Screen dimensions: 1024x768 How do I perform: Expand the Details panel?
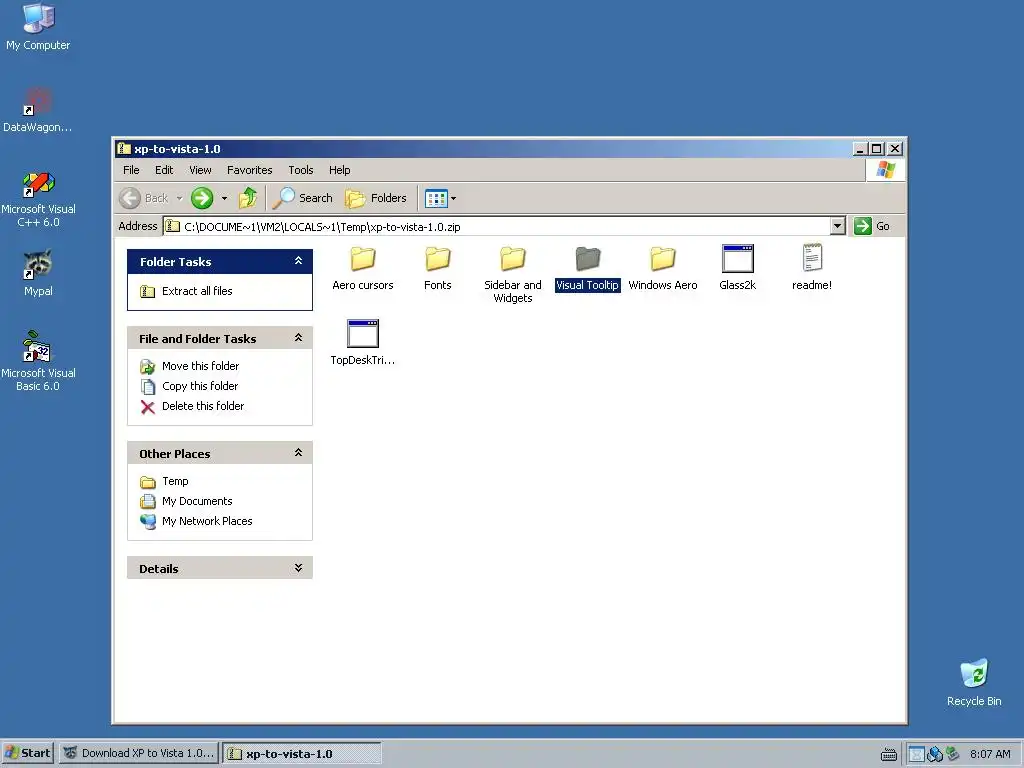pyautogui.click(x=298, y=568)
